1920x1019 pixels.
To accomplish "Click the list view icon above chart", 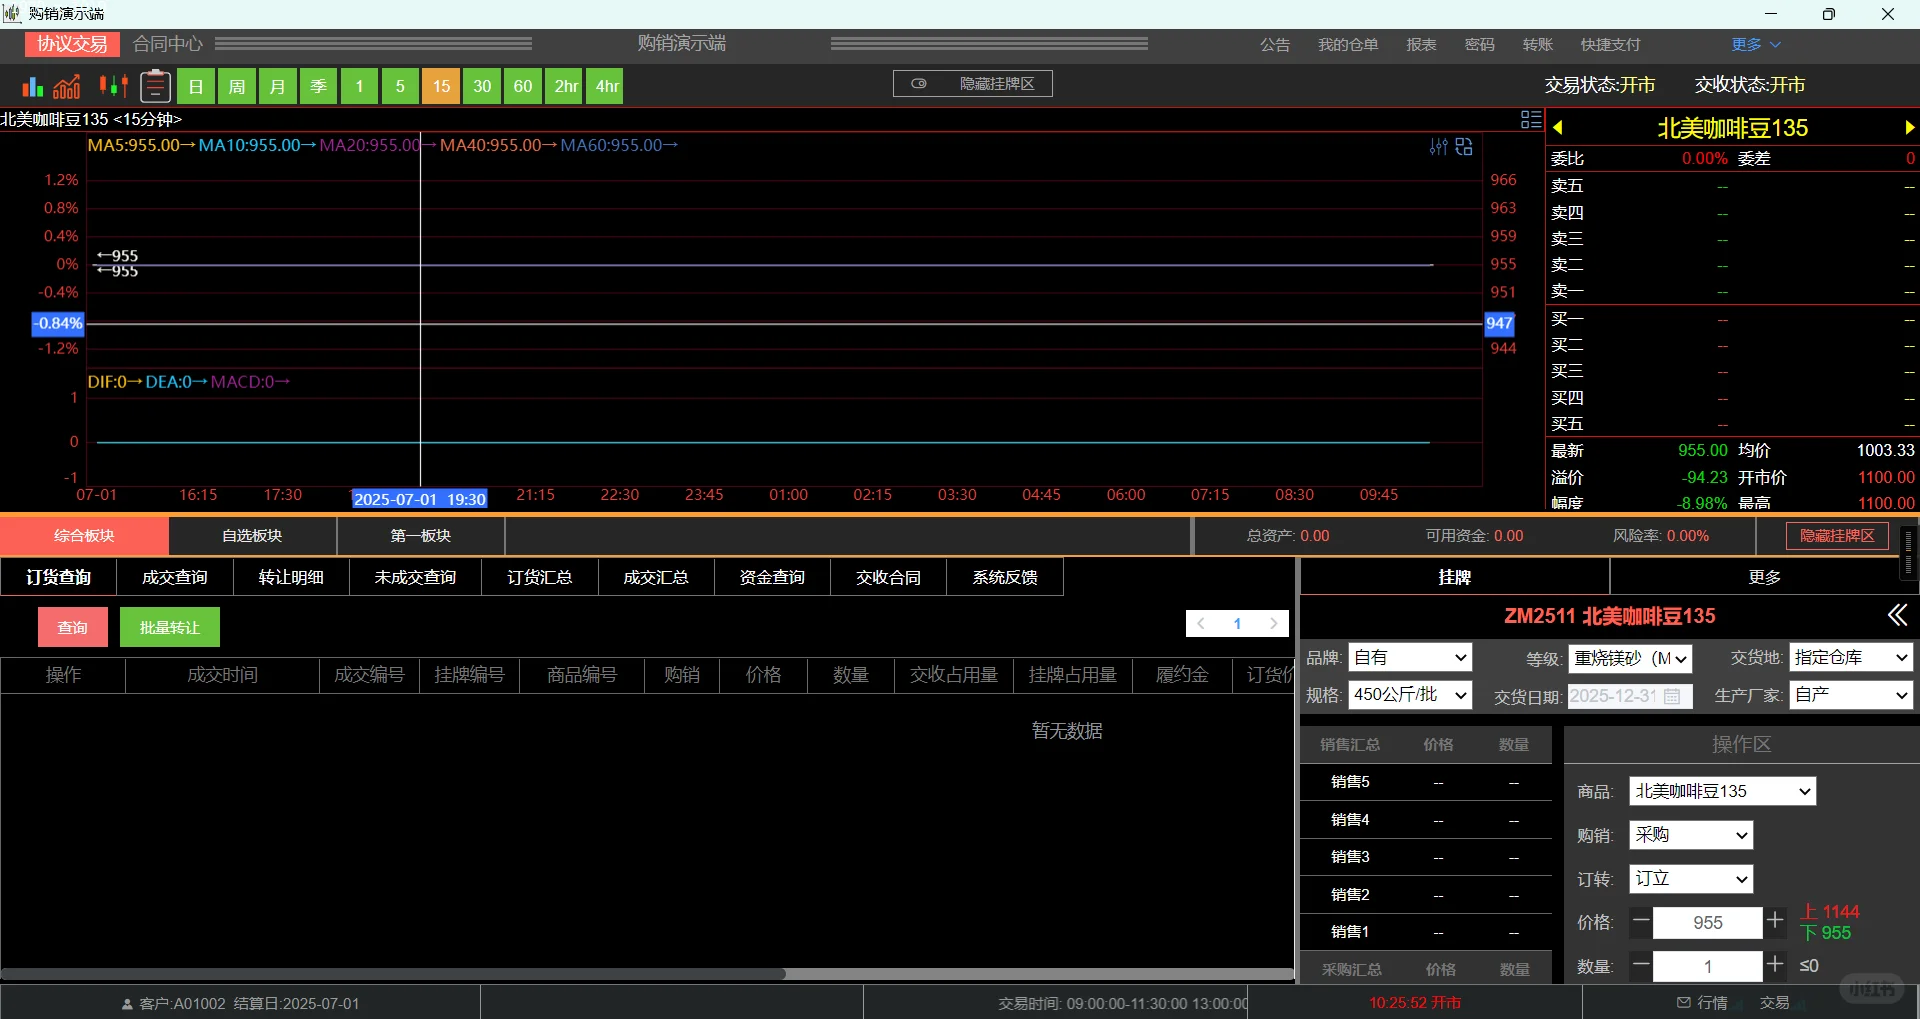I will tap(1531, 120).
